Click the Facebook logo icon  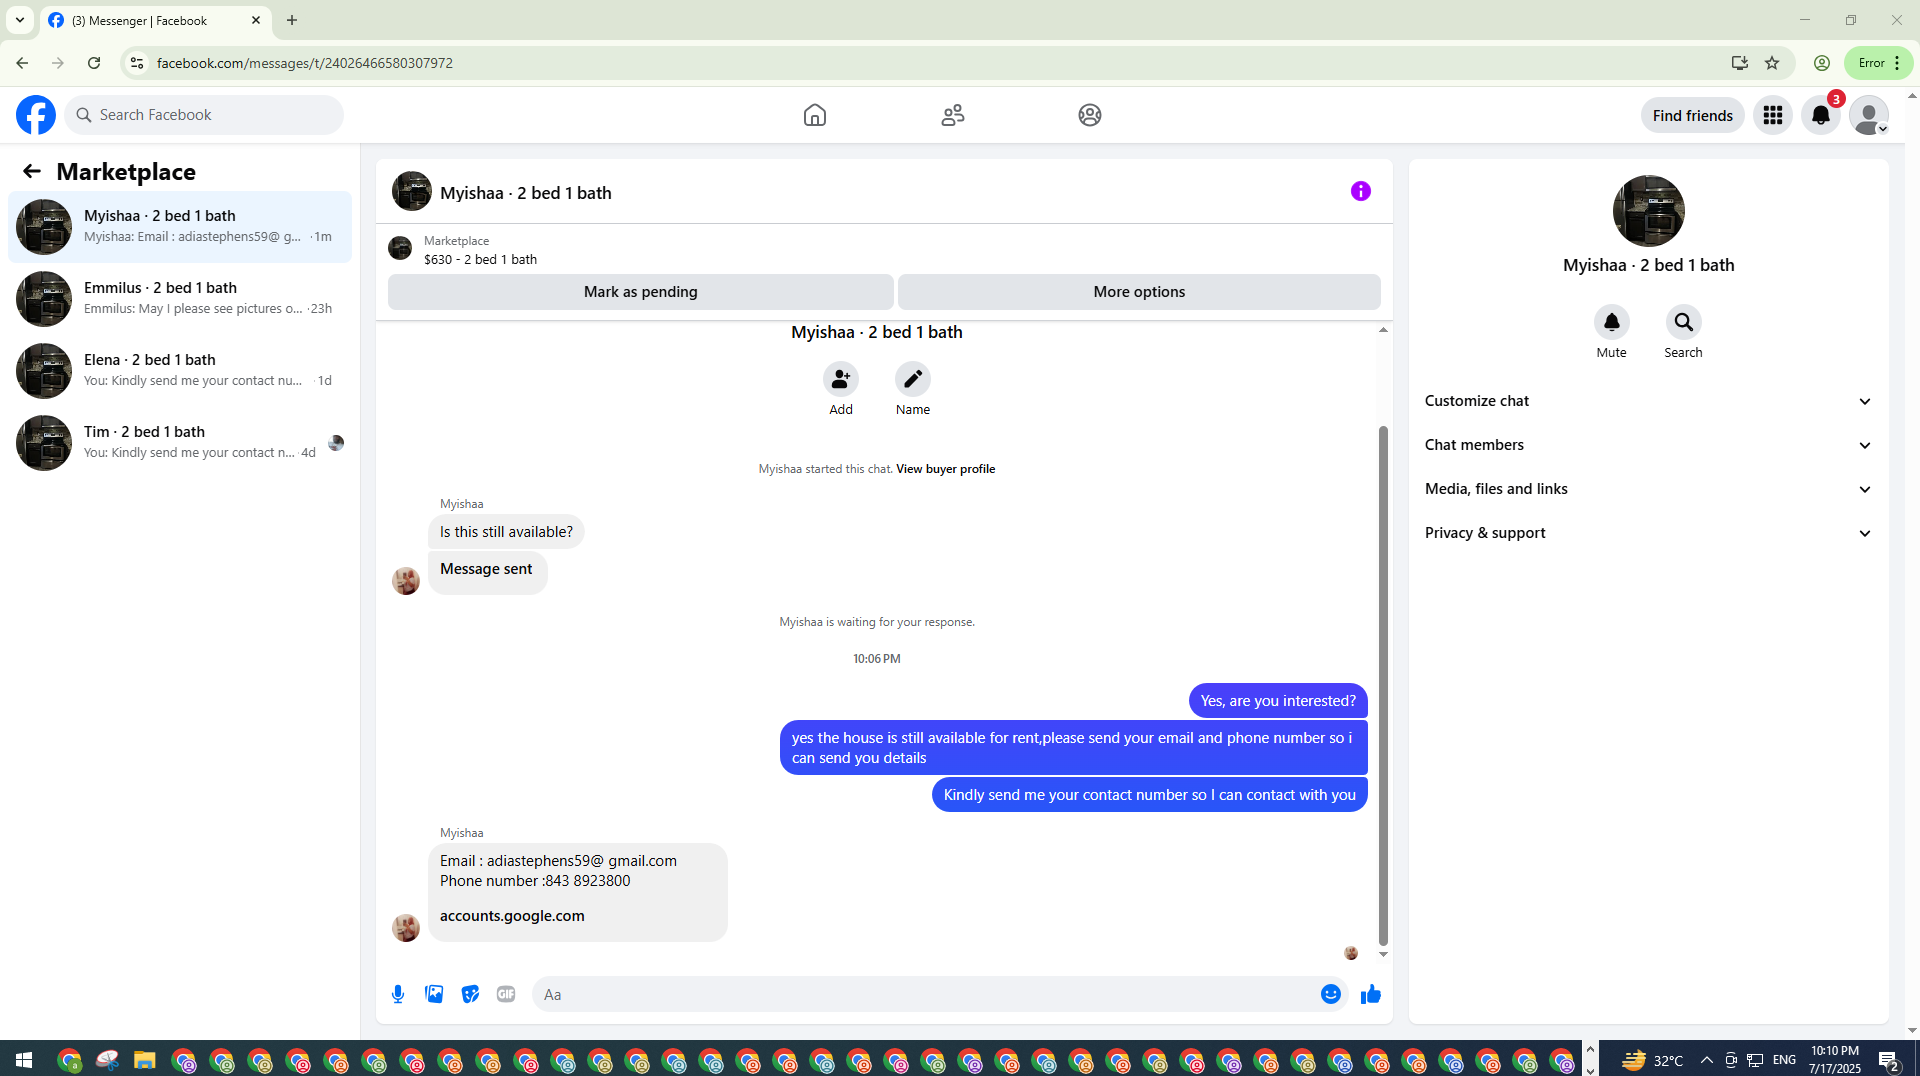[36, 115]
